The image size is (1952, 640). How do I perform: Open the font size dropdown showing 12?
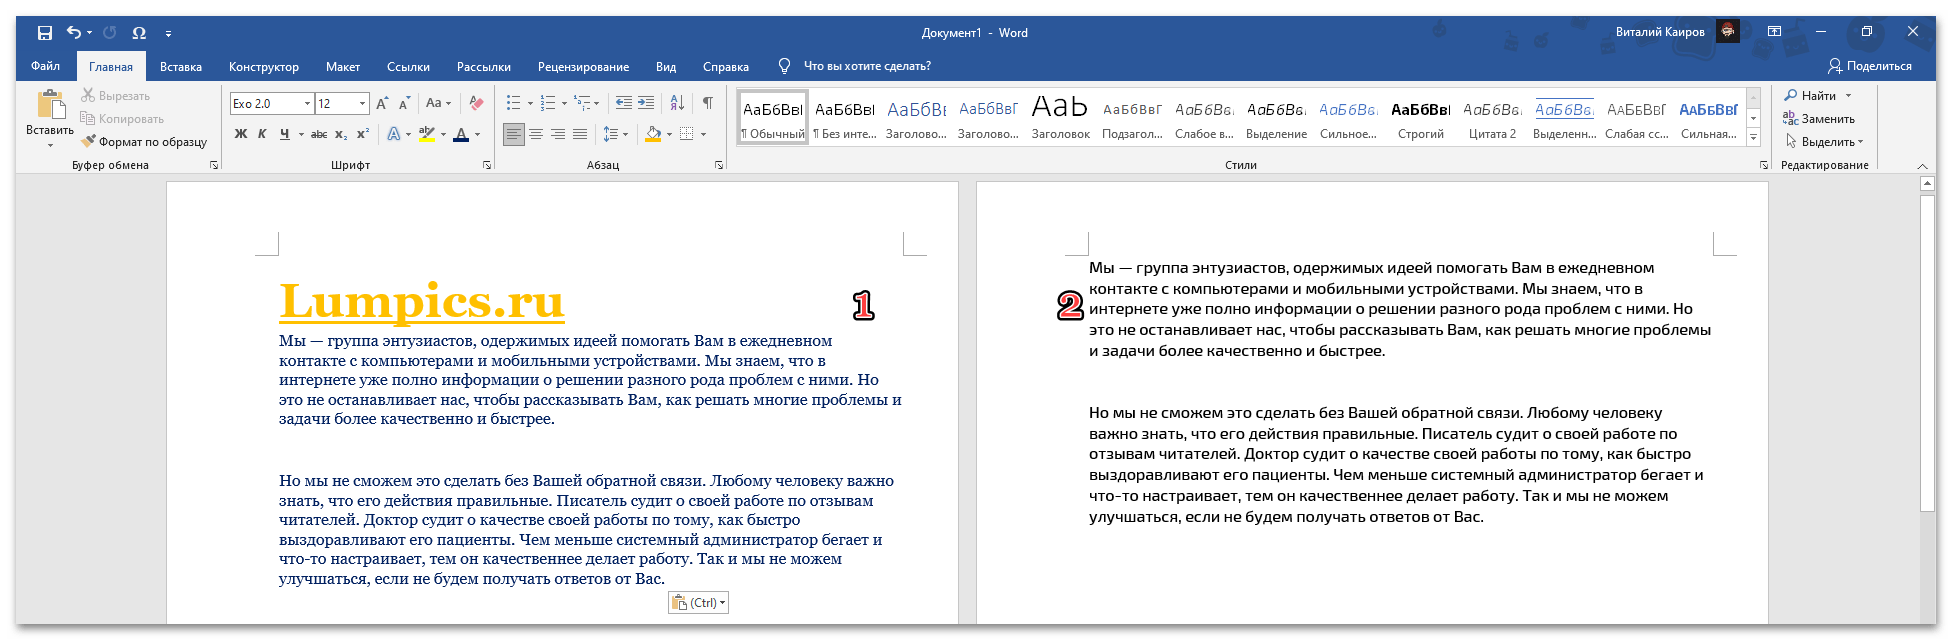[362, 103]
